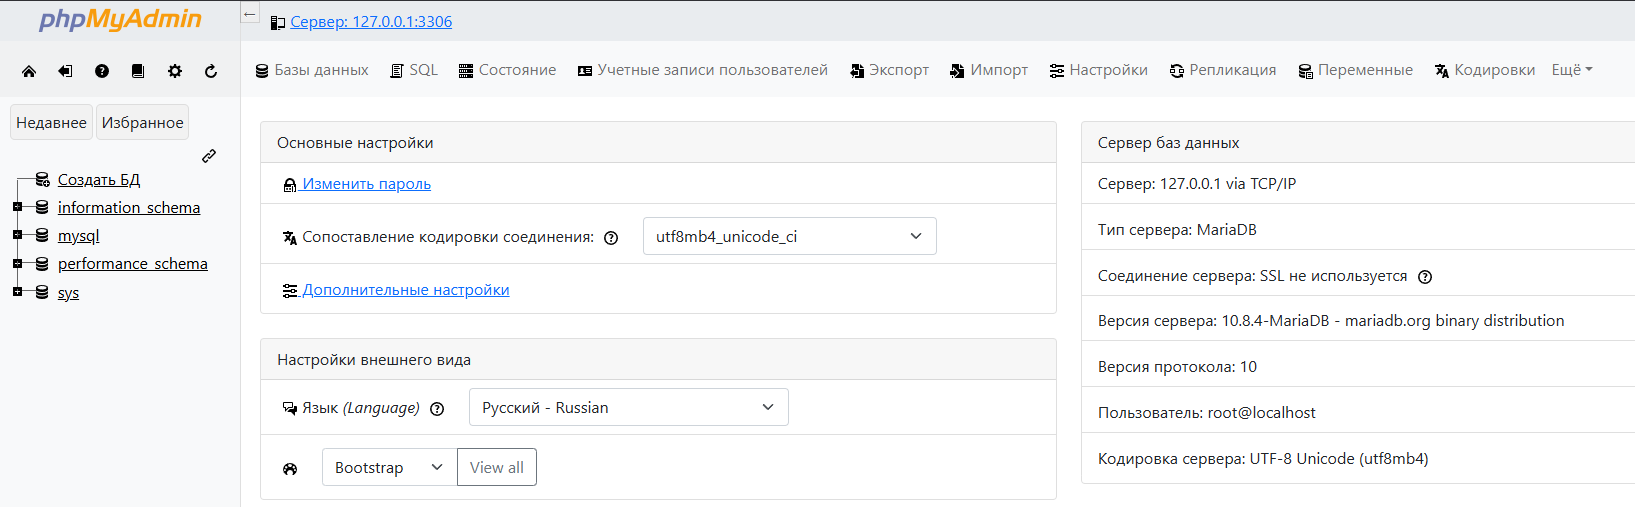The height and width of the screenshot is (507, 1635).
Task: Open the sys database link
Action: click(68, 293)
